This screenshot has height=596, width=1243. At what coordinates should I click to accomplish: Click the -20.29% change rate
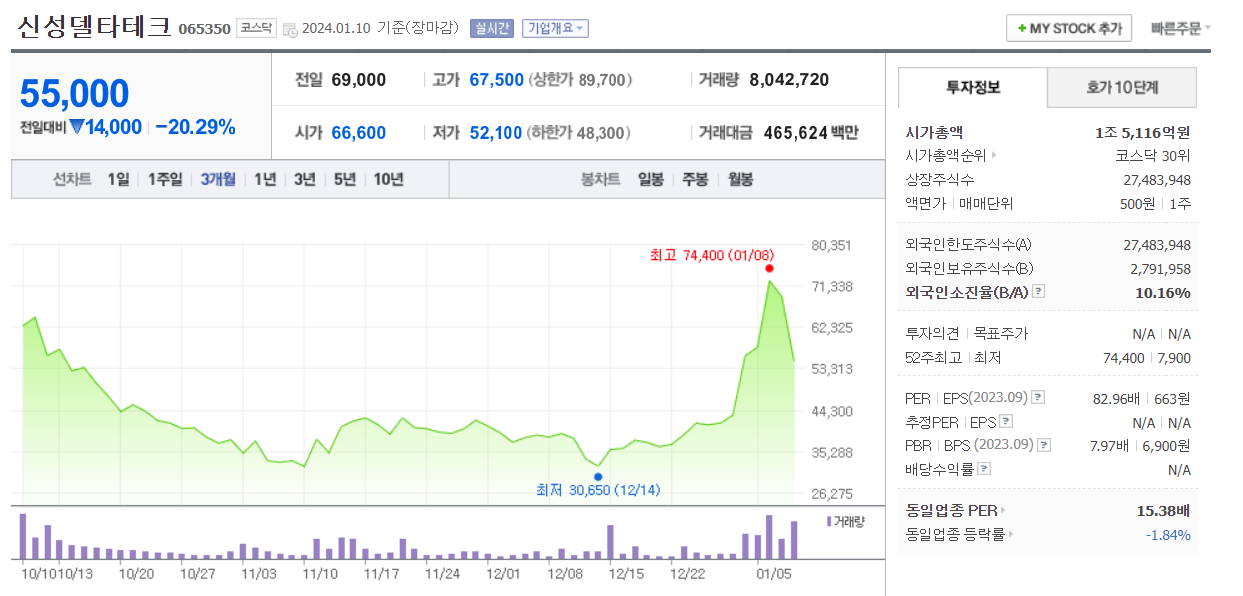pos(195,127)
